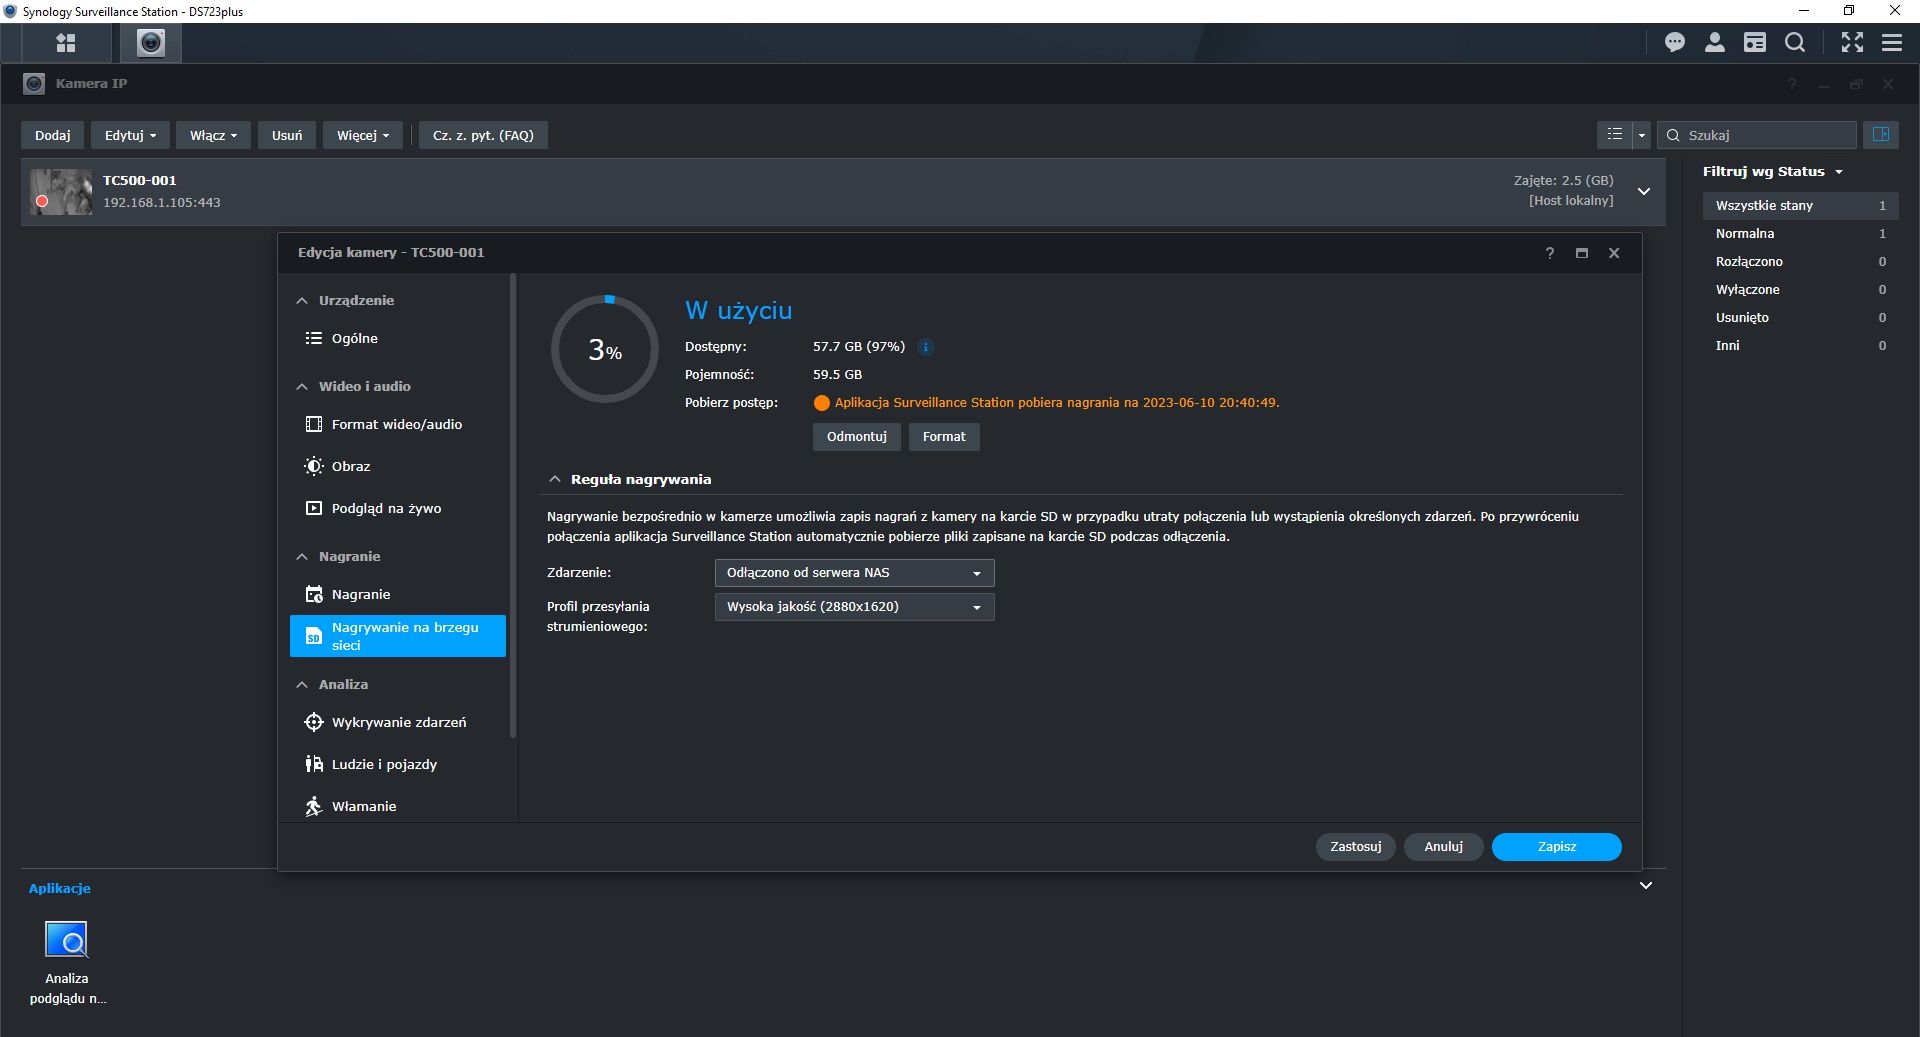Viewport: 1920px width, 1037px height.
Task: Filter by Rozłączono status
Action: coord(1800,261)
